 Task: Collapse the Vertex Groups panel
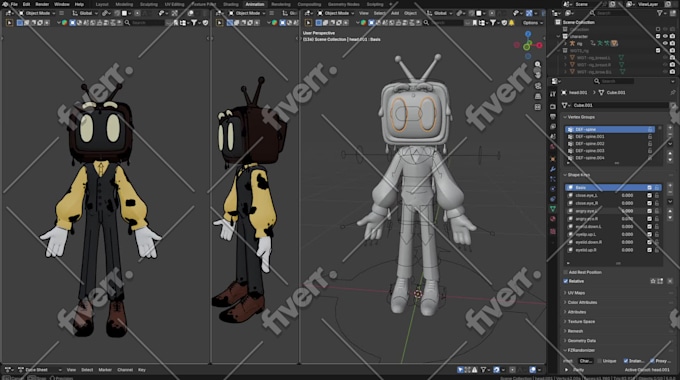click(x=581, y=117)
